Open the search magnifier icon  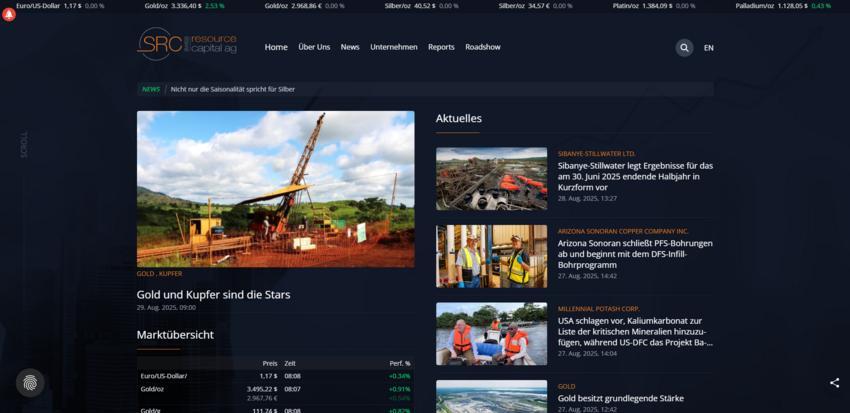(x=684, y=48)
